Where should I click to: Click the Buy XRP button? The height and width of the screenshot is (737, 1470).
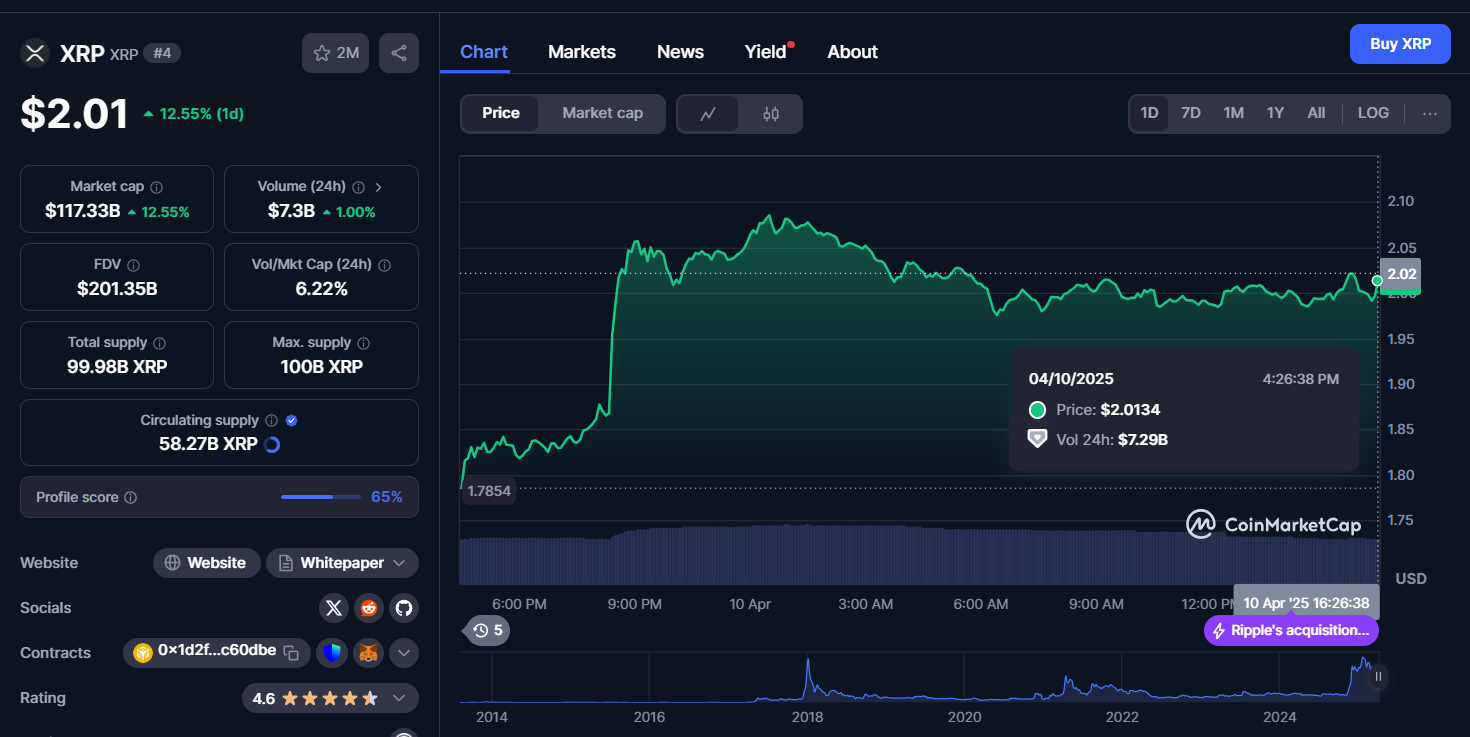(1400, 44)
